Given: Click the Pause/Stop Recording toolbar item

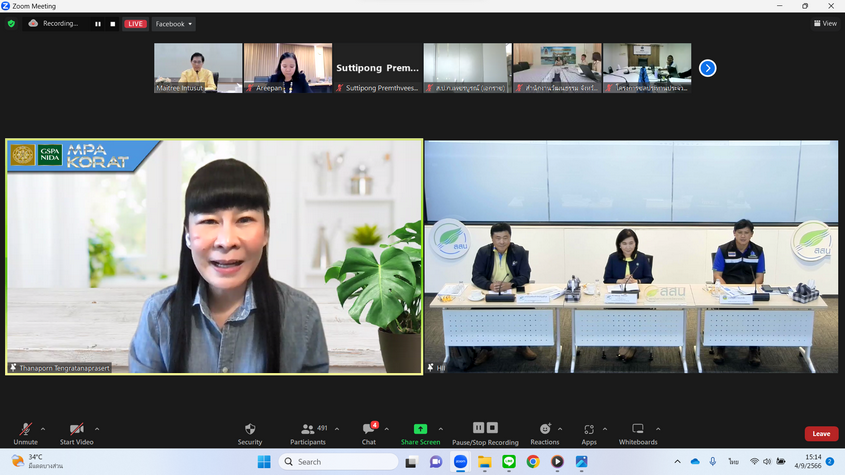Looking at the screenshot, I should coord(485,433).
